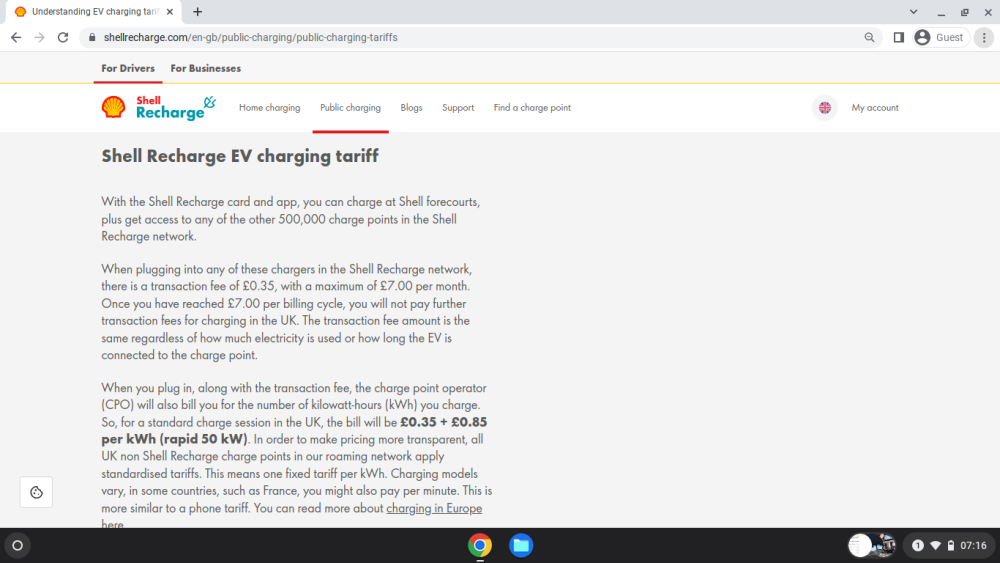Click the bold £0.35 + £0.85 price text
This screenshot has width=1000, height=563.
coord(444,422)
